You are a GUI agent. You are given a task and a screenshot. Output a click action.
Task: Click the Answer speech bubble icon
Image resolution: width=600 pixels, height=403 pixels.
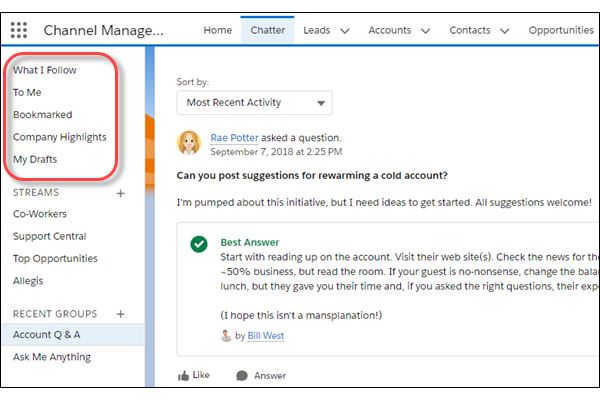click(x=242, y=376)
